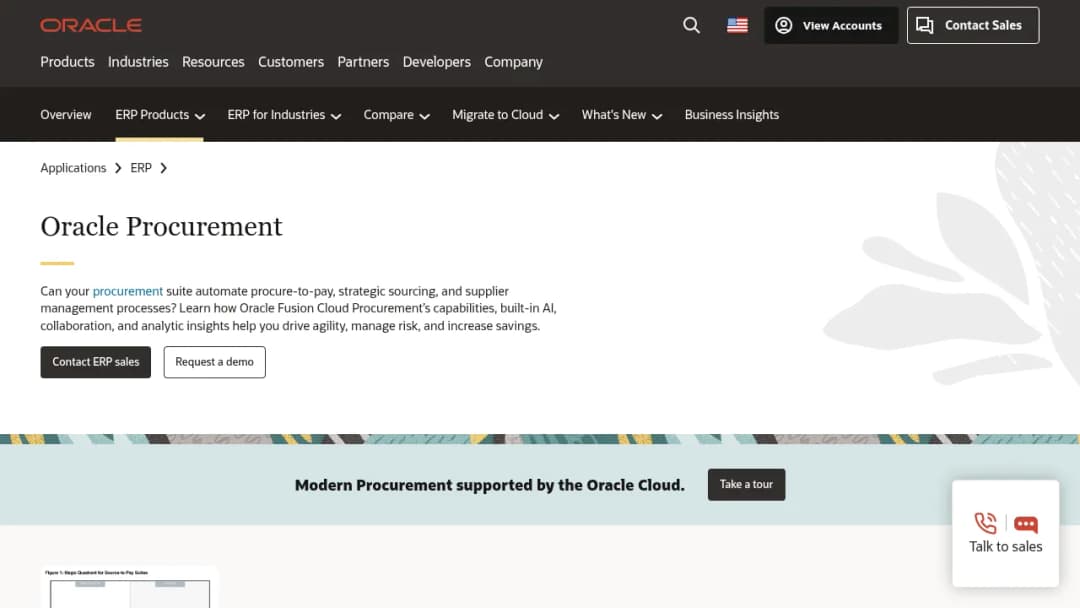Viewport: 1080px width, 608px height.
Task: Click the Modern Procurement banner text
Action: [x=490, y=485]
